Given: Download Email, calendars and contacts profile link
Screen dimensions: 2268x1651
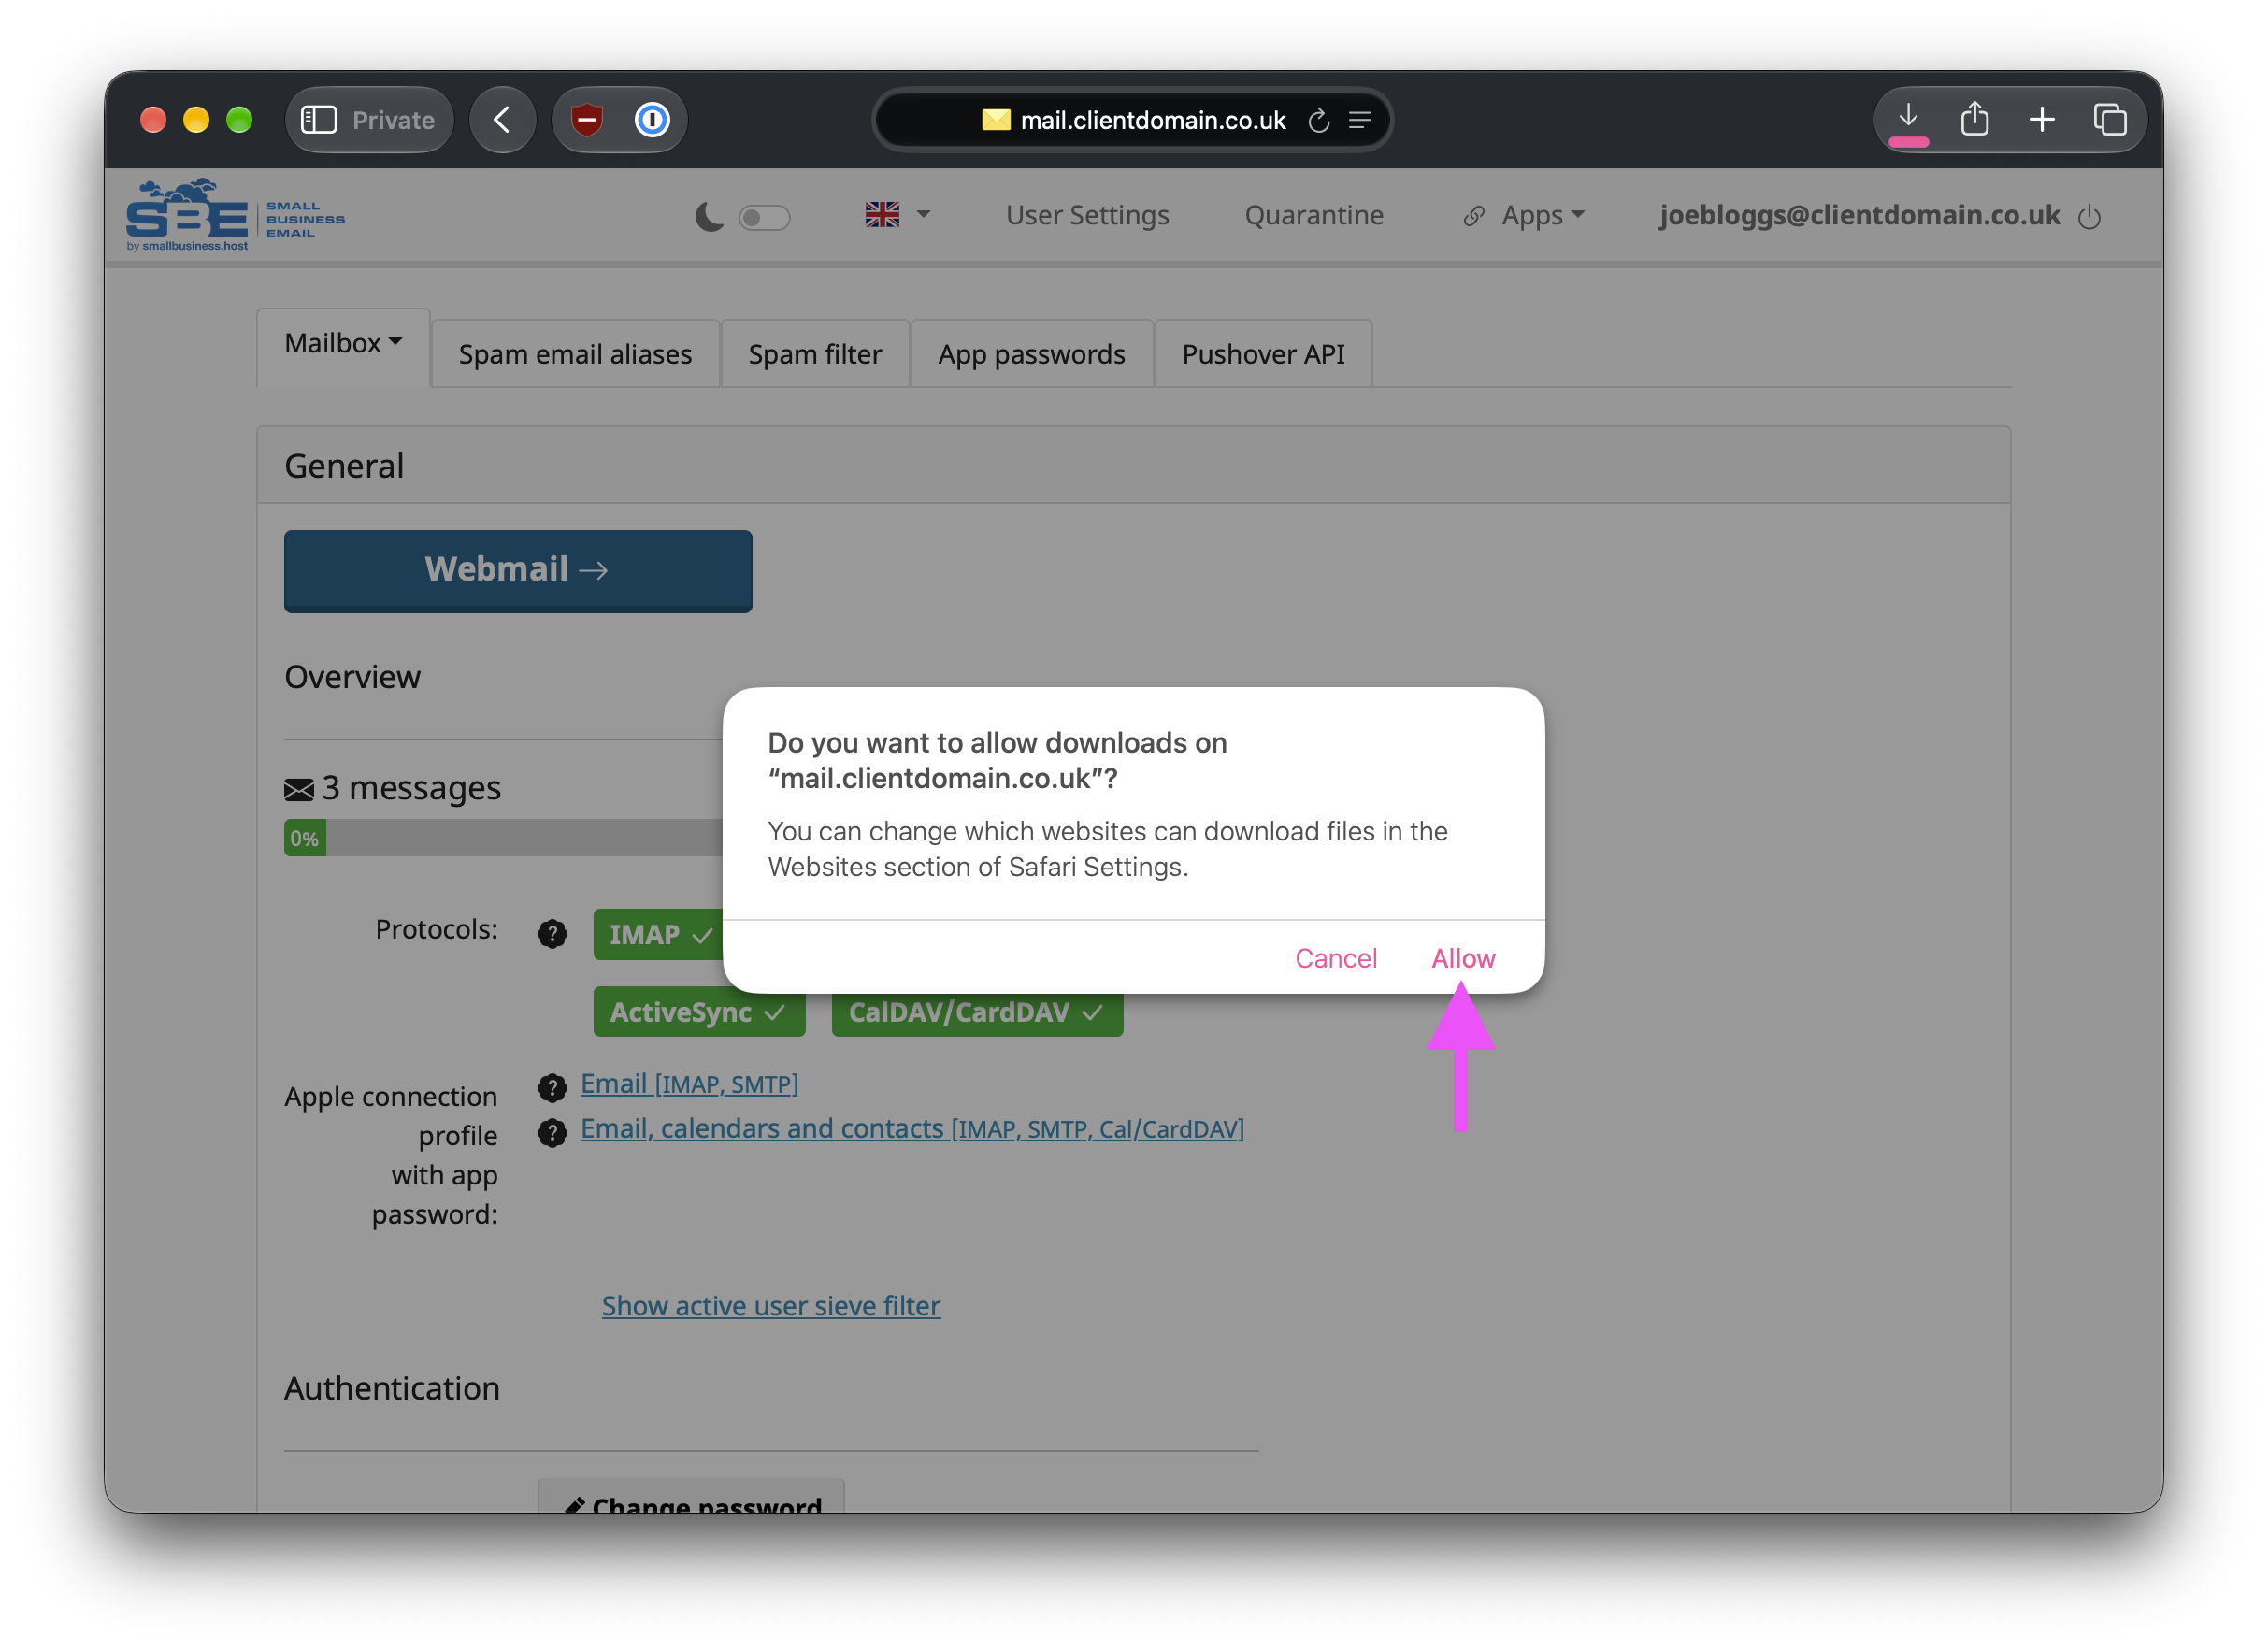Looking at the screenshot, I should [912, 1129].
